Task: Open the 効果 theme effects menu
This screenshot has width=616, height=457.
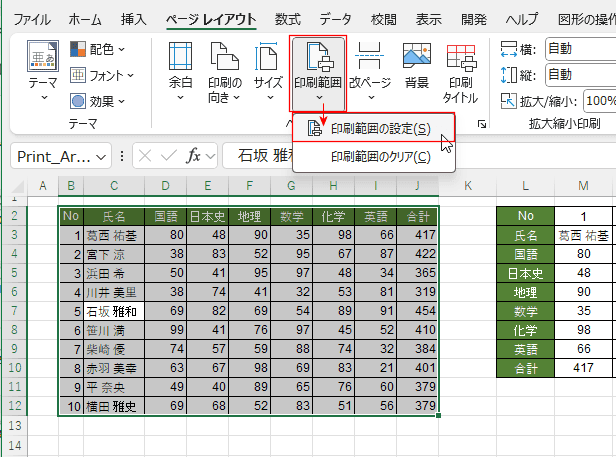Action: 97,101
